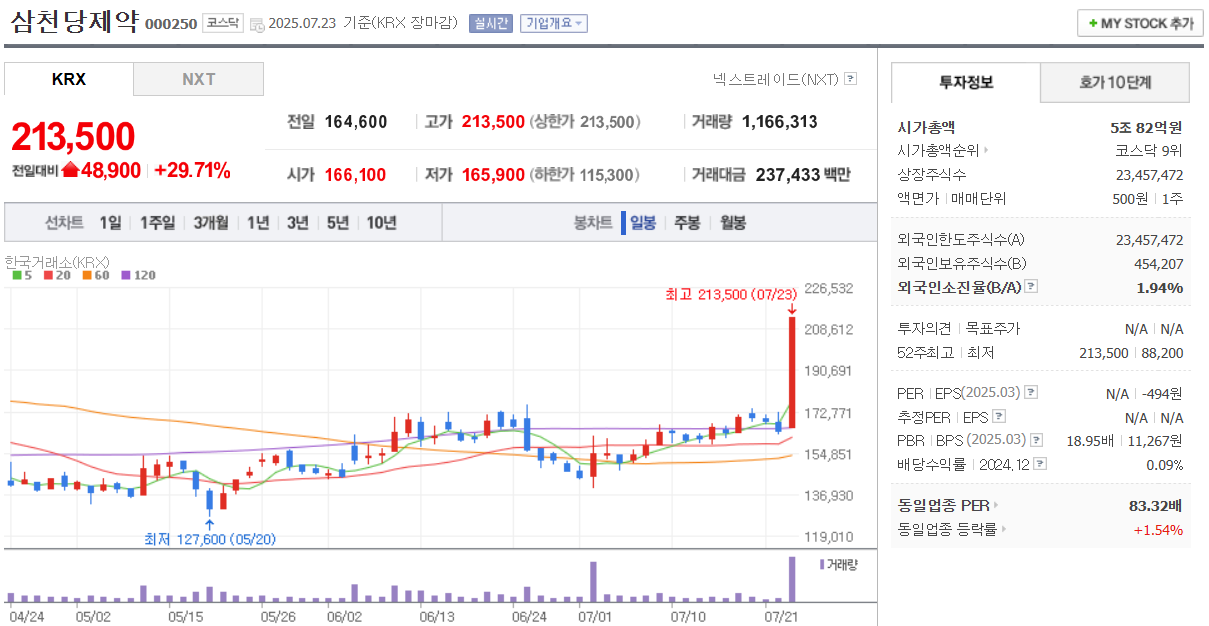Click the tall red 07/23 candlestick
The image size is (1209, 626).
[x=792, y=372]
